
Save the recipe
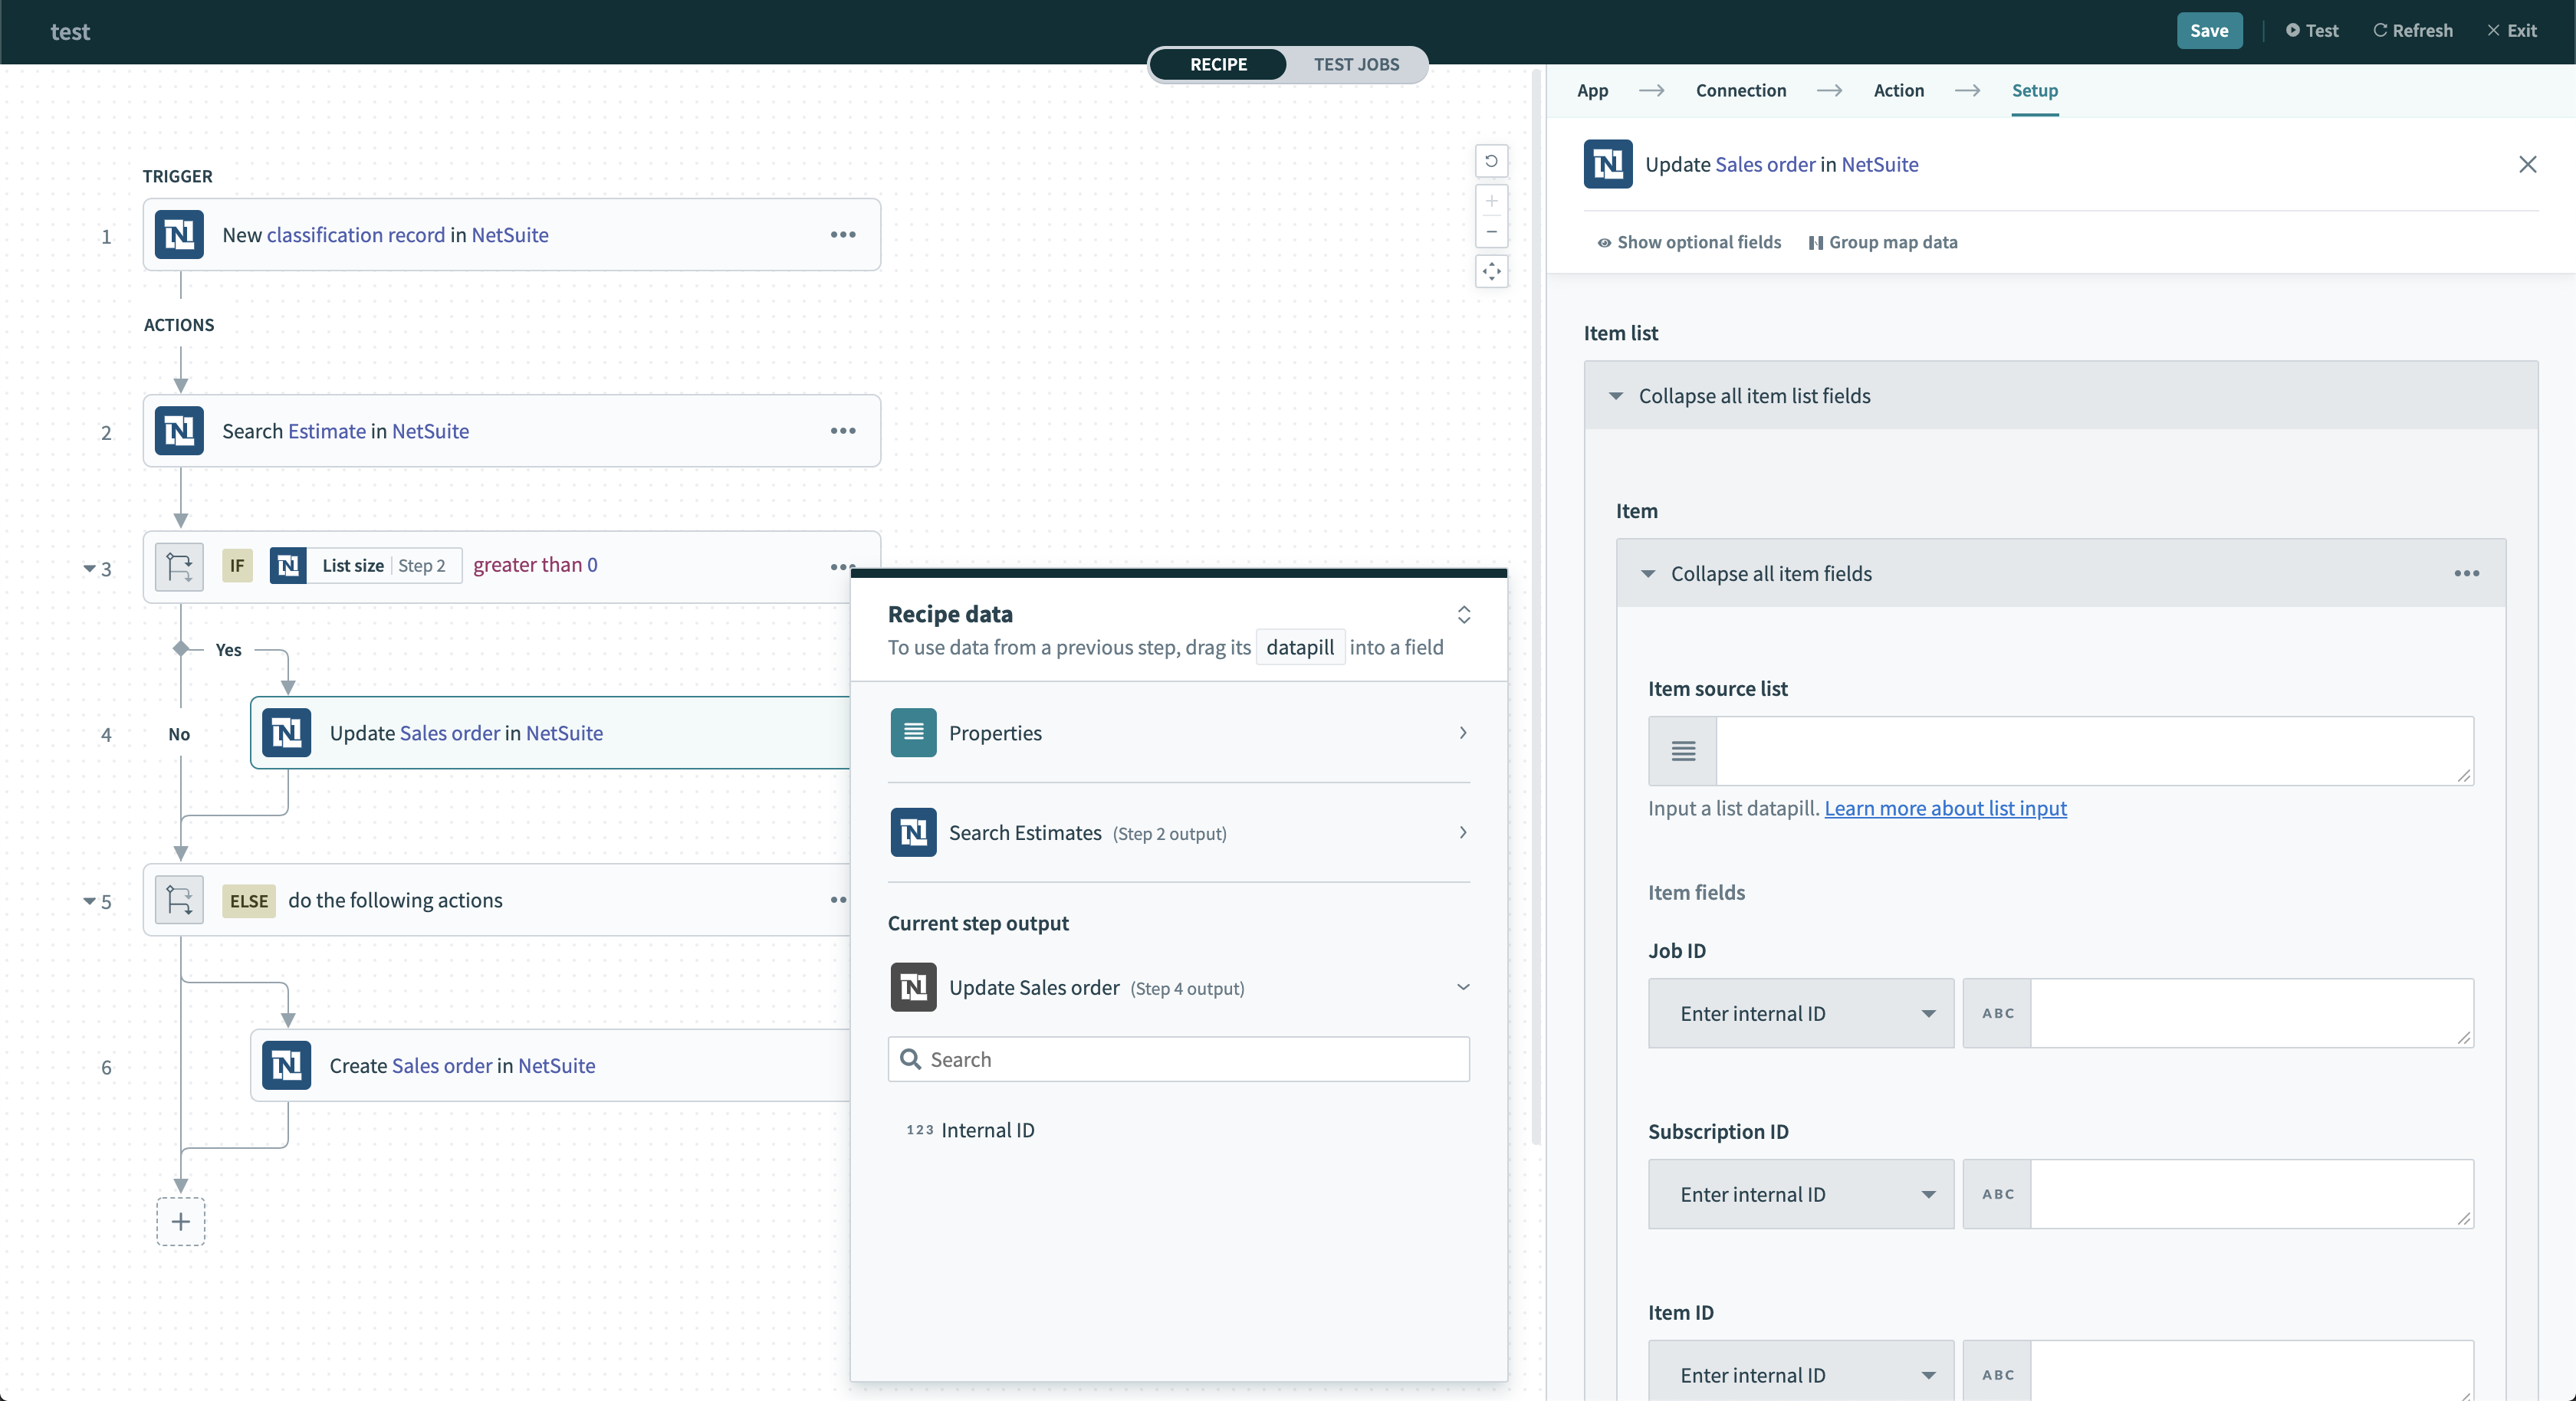(2209, 30)
